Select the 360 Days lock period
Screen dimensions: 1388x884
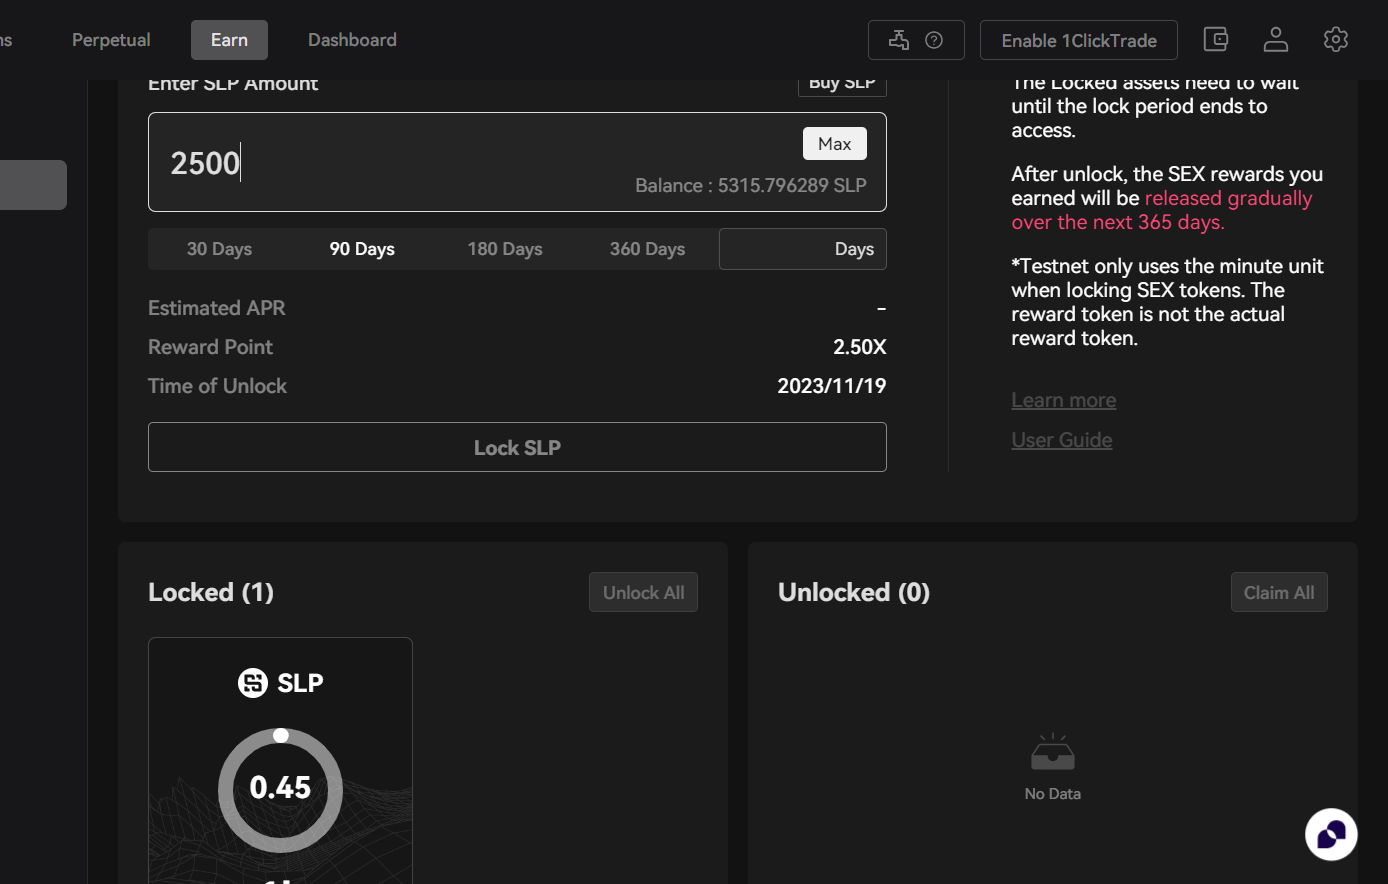(647, 249)
